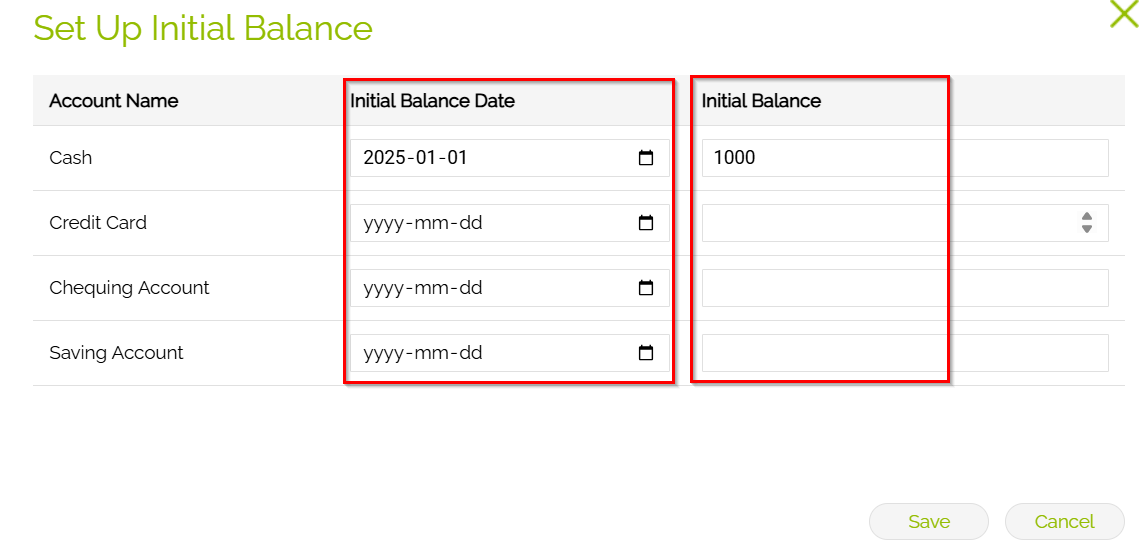Click the Initial Balance column header
The width and height of the screenshot is (1145, 545).
(761, 100)
